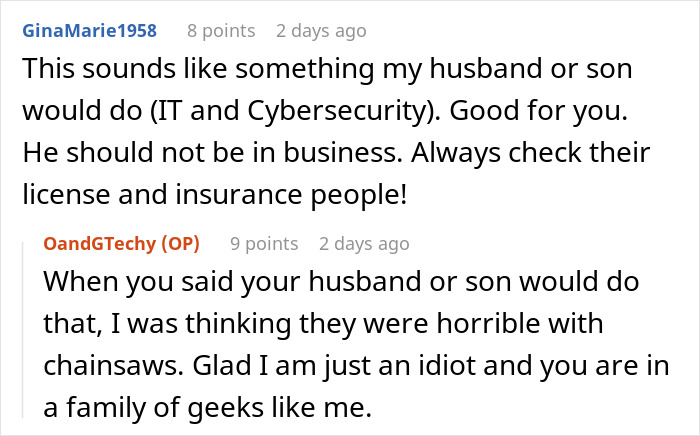700x436 pixels.
Task: Click the phrase "Good for you."
Action: tap(538, 110)
